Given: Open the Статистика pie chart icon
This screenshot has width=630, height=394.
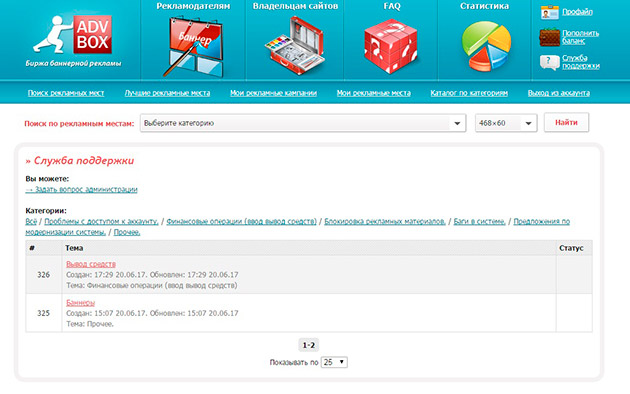Looking at the screenshot, I should [x=486, y=46].
